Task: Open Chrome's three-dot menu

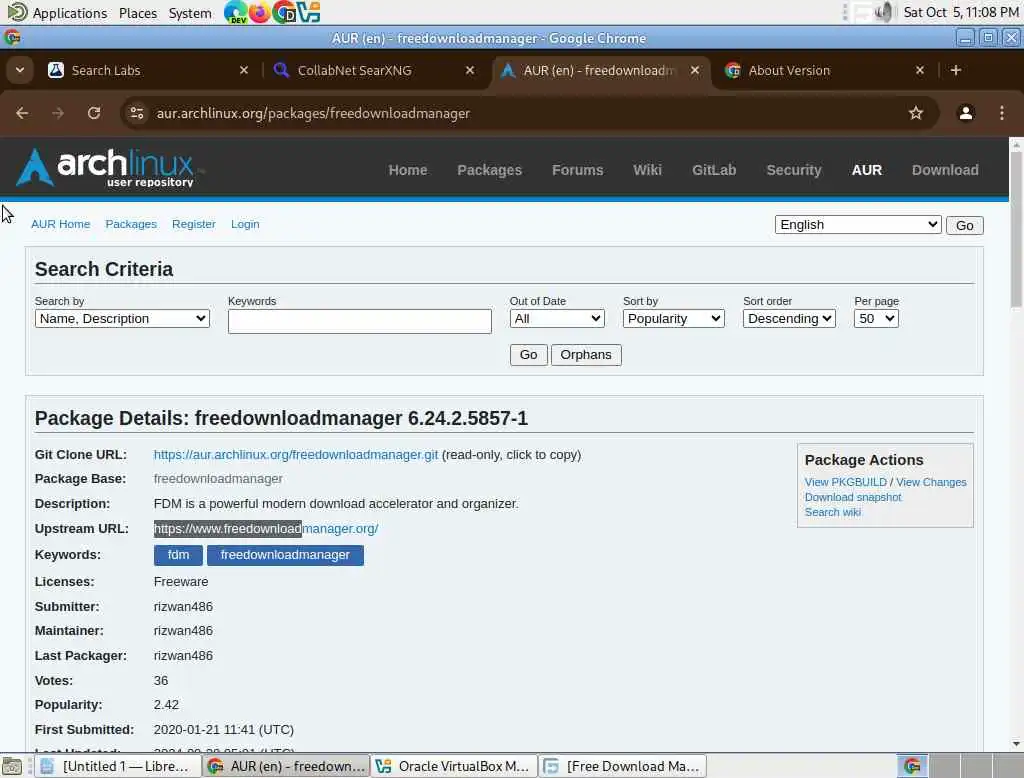Action: point(1002,113)
